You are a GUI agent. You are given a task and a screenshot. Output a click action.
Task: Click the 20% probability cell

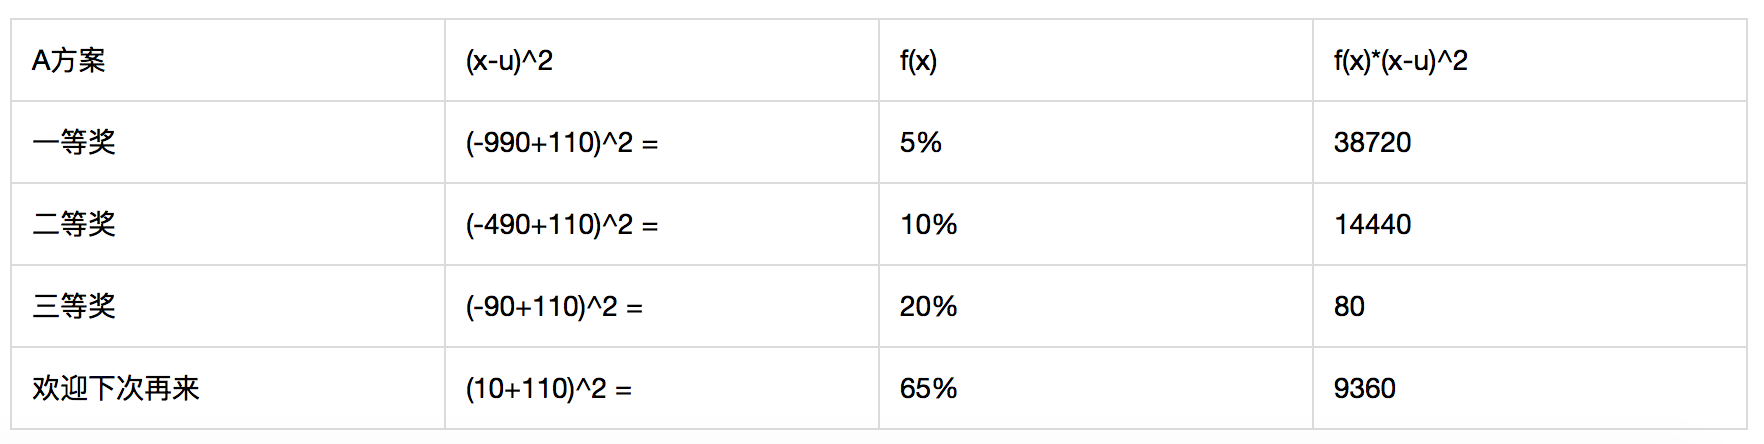coord(928,307)
